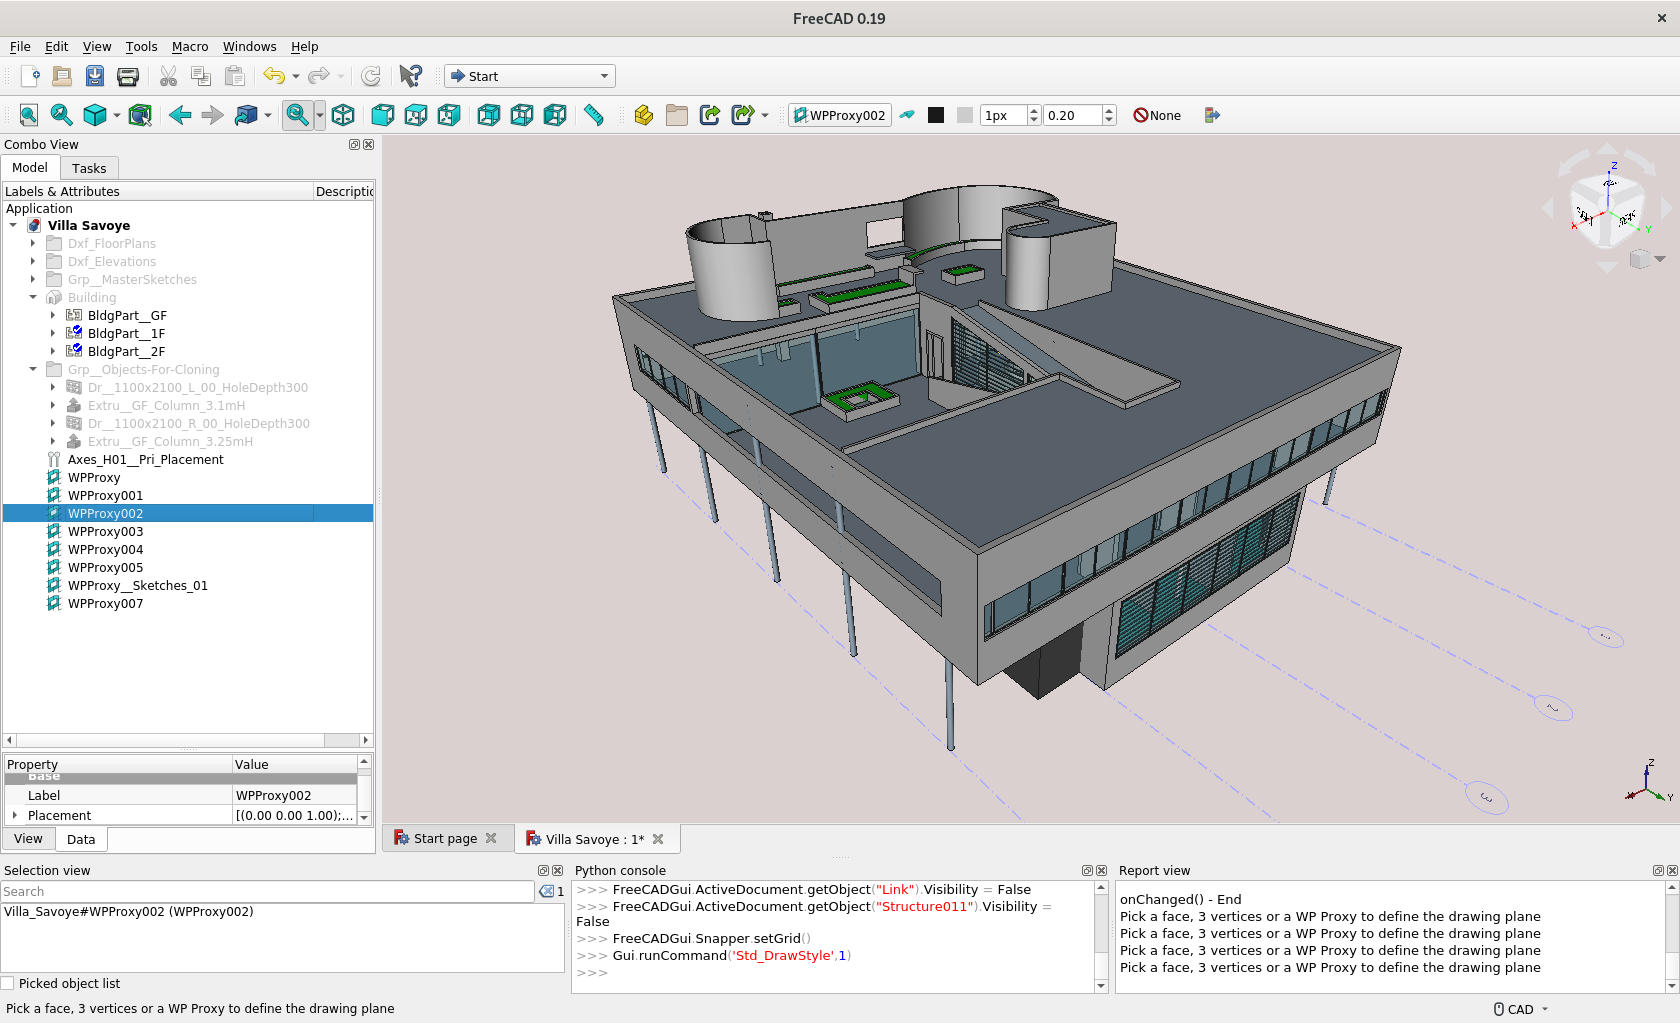Click the grey face color swatch
Viewport: 1680px width, 1023px height.
[965, 115]
